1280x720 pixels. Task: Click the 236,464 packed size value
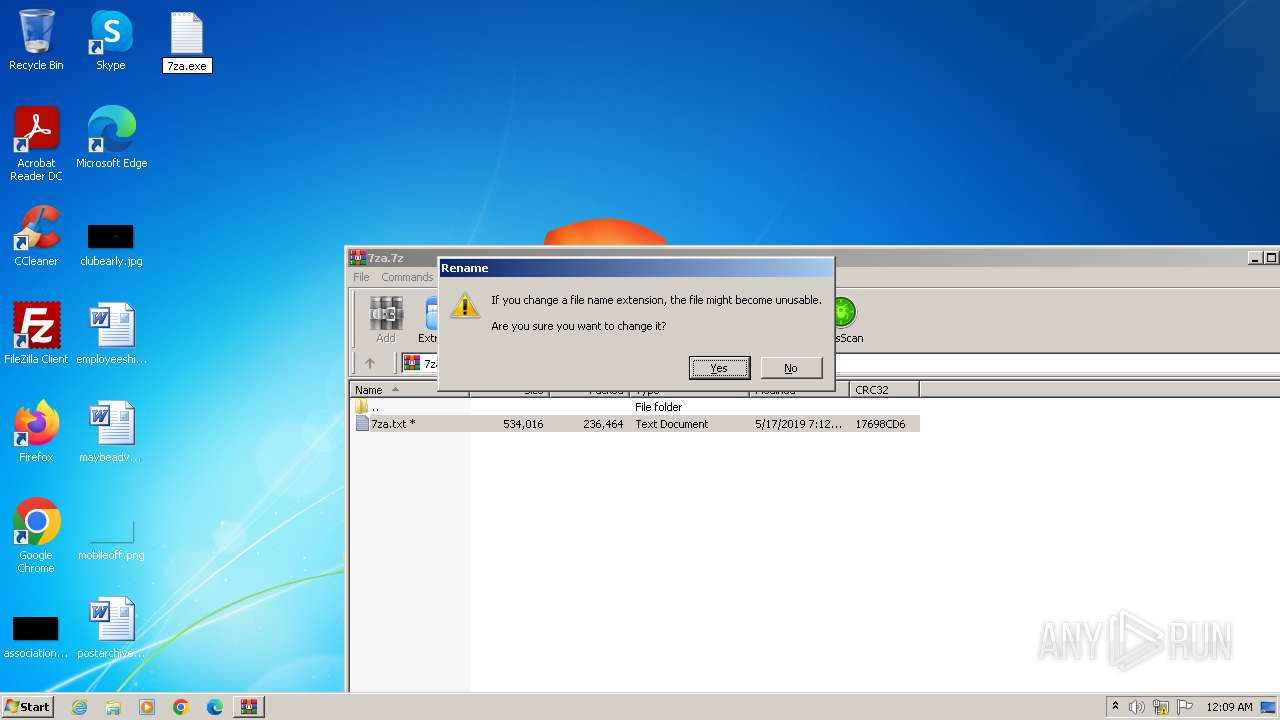(x=603, y=424)
